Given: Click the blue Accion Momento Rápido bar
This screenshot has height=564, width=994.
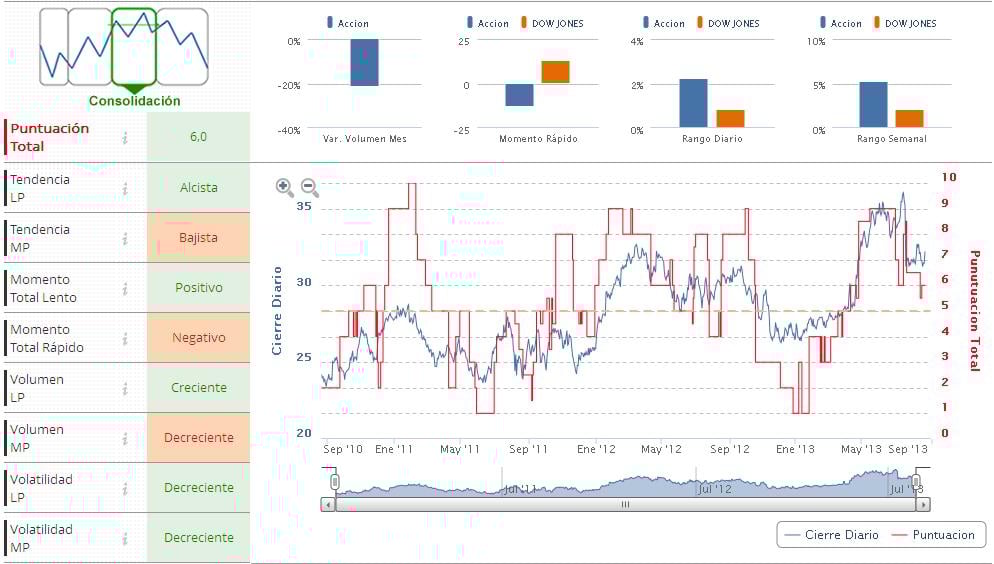Looking at the screenshot, I should click(x=519, y=95).
